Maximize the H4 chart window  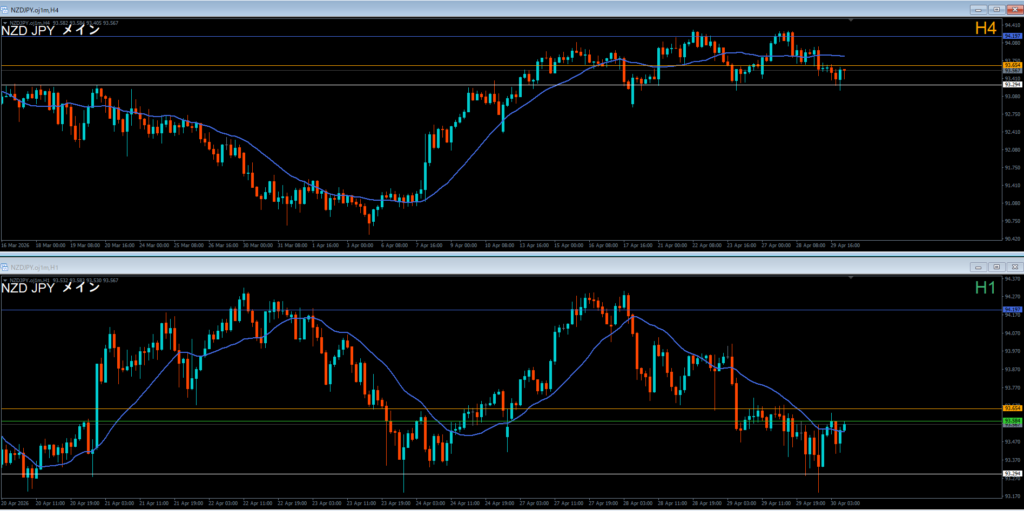point(996,9)
